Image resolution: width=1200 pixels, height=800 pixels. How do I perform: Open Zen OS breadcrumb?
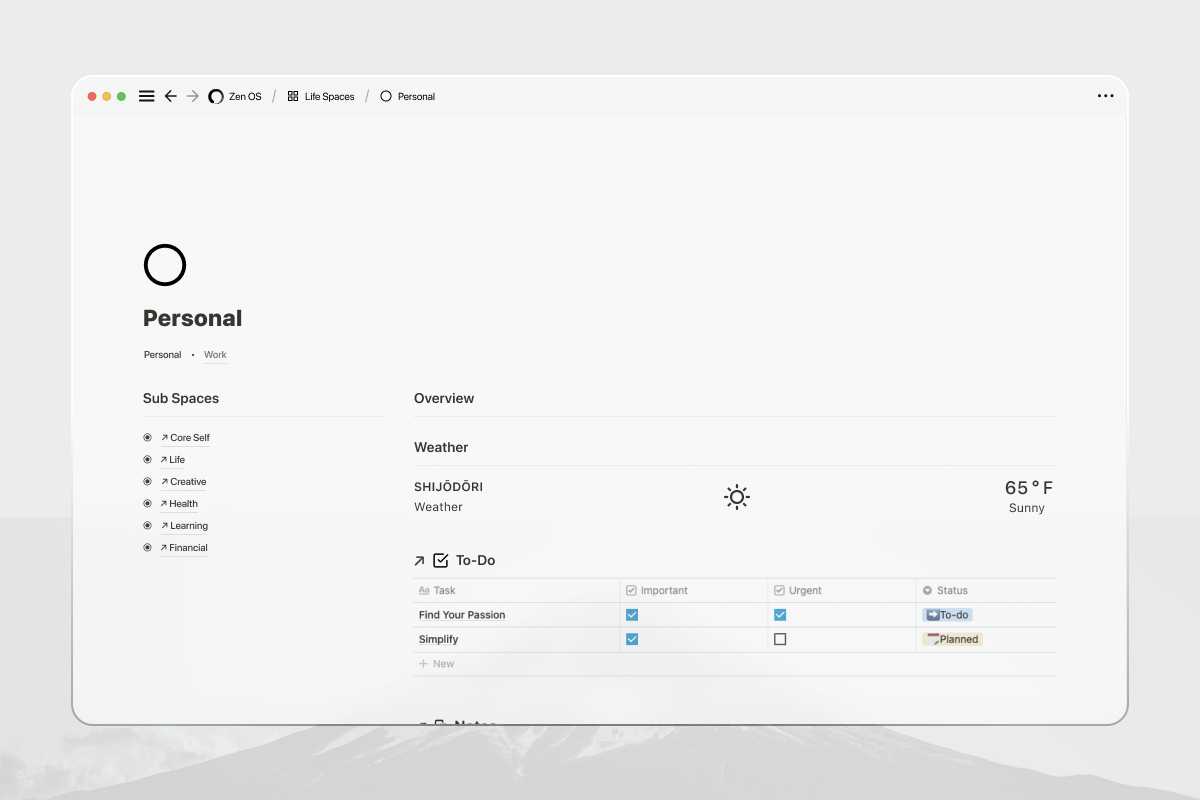245,97
